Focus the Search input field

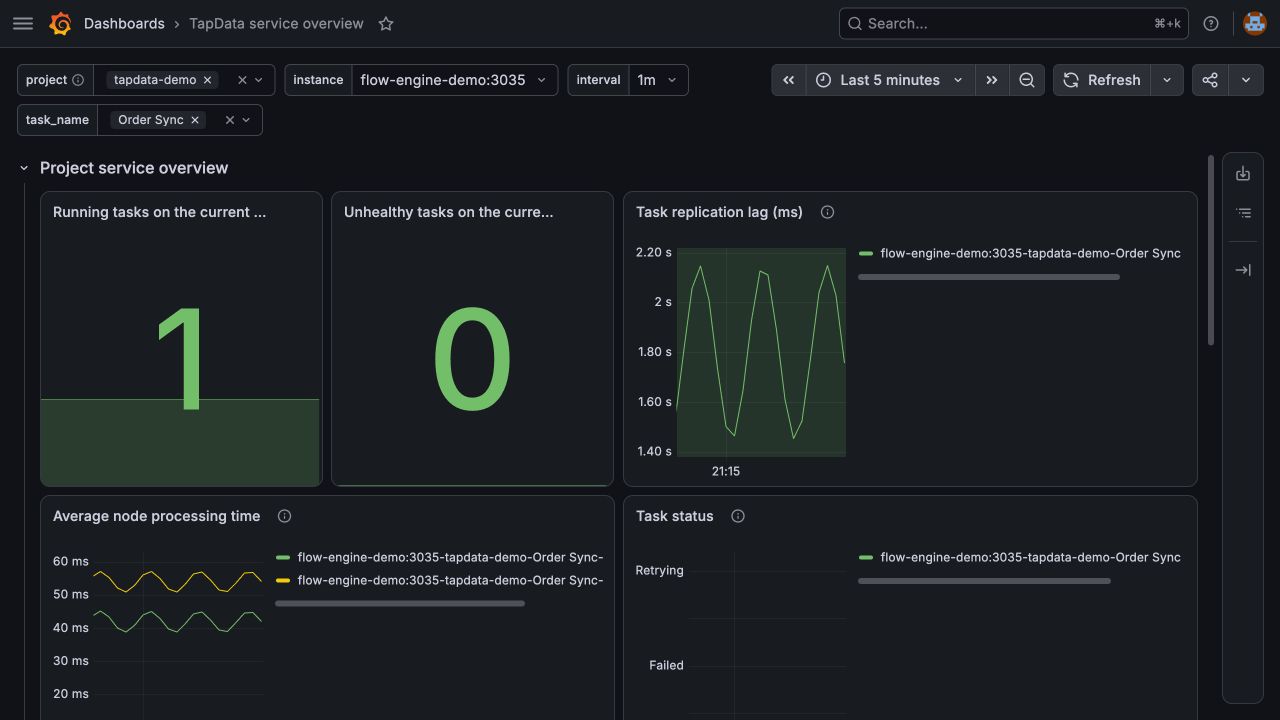coord(1013,24)
